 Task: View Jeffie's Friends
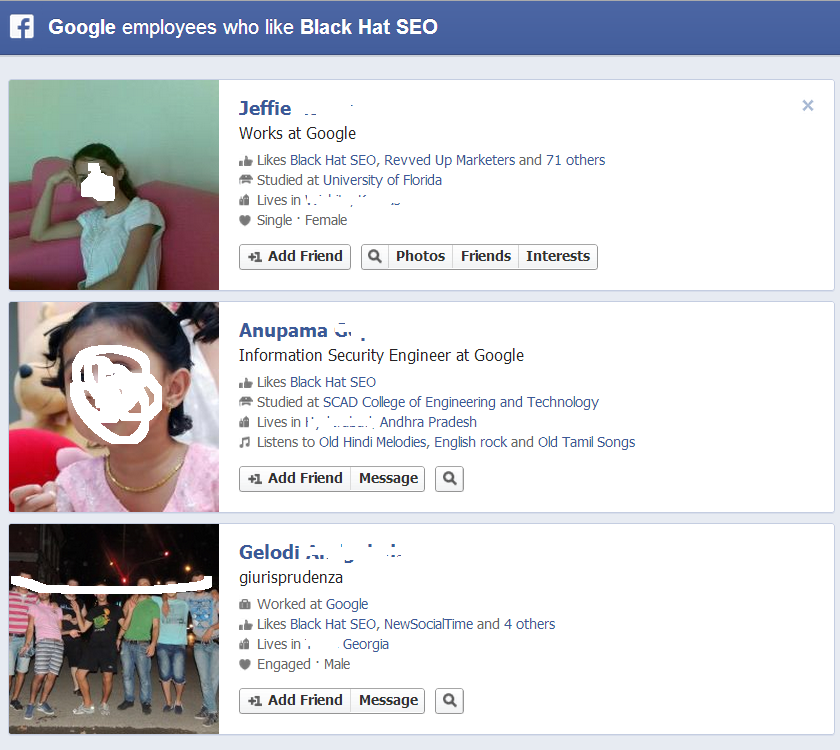(486, 257)
